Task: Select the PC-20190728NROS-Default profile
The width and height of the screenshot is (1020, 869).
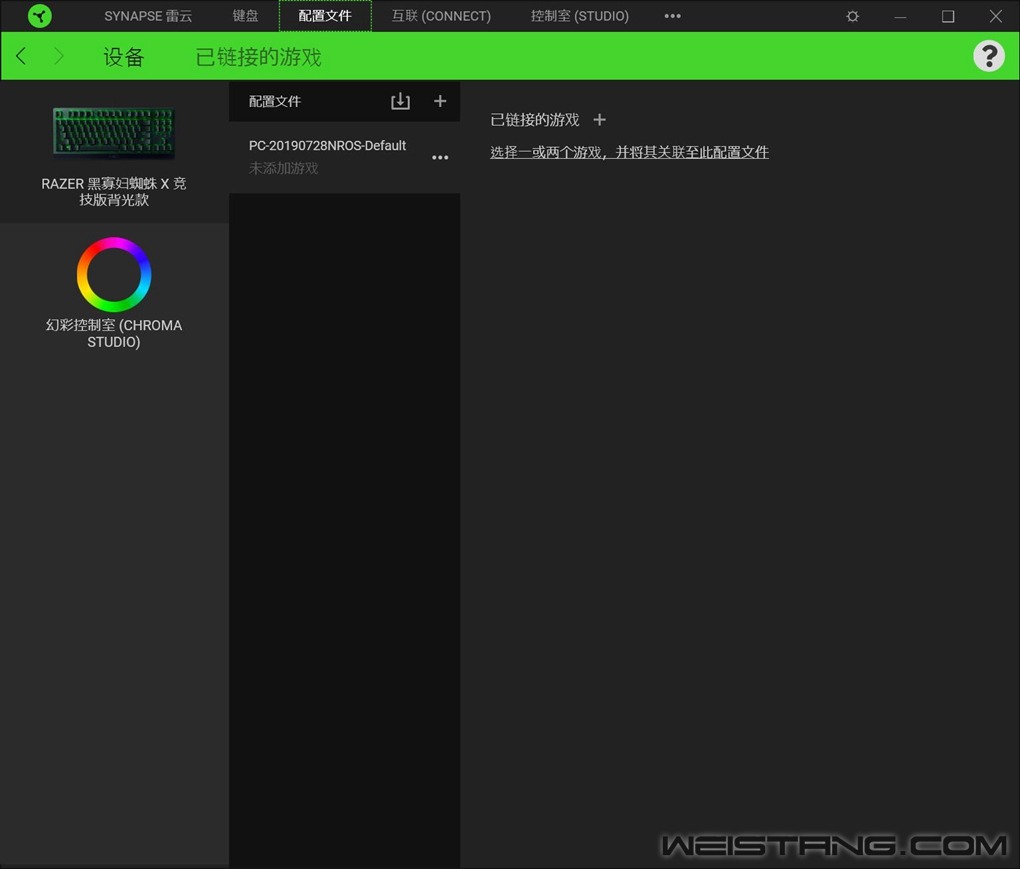Action: pos(344,157)
